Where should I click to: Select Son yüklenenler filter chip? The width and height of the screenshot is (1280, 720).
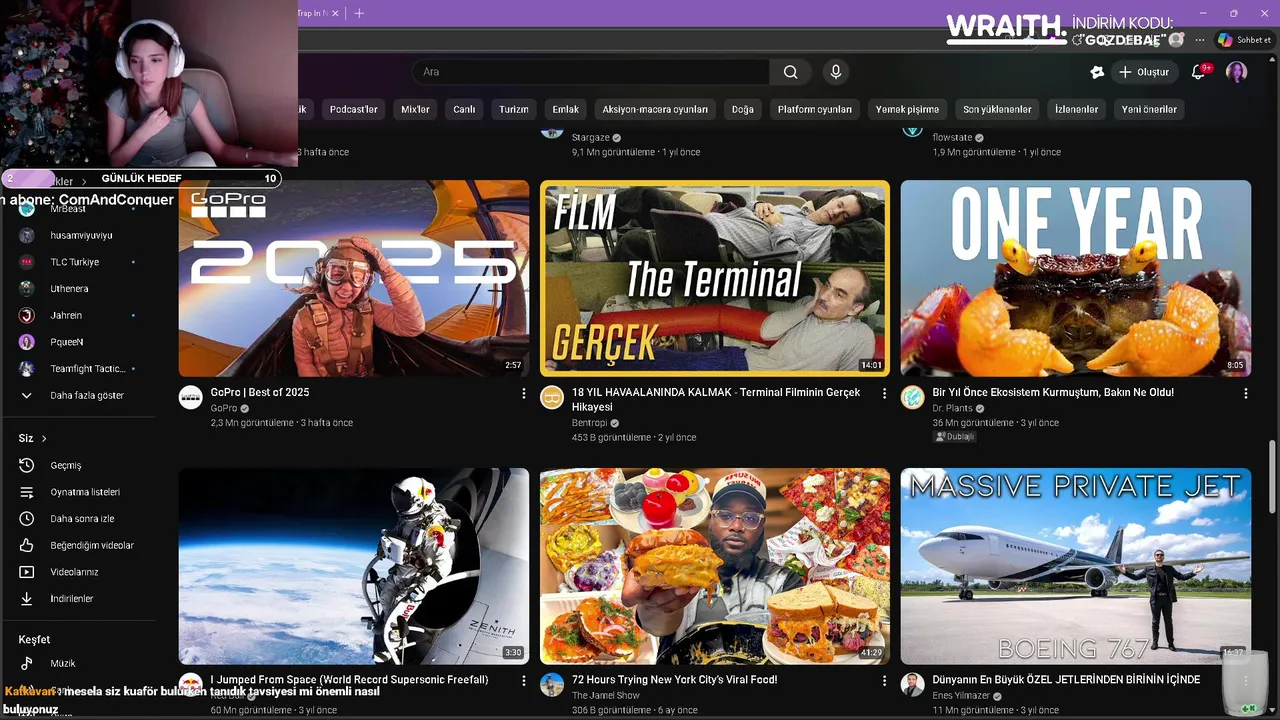click(x=997, y=109)
